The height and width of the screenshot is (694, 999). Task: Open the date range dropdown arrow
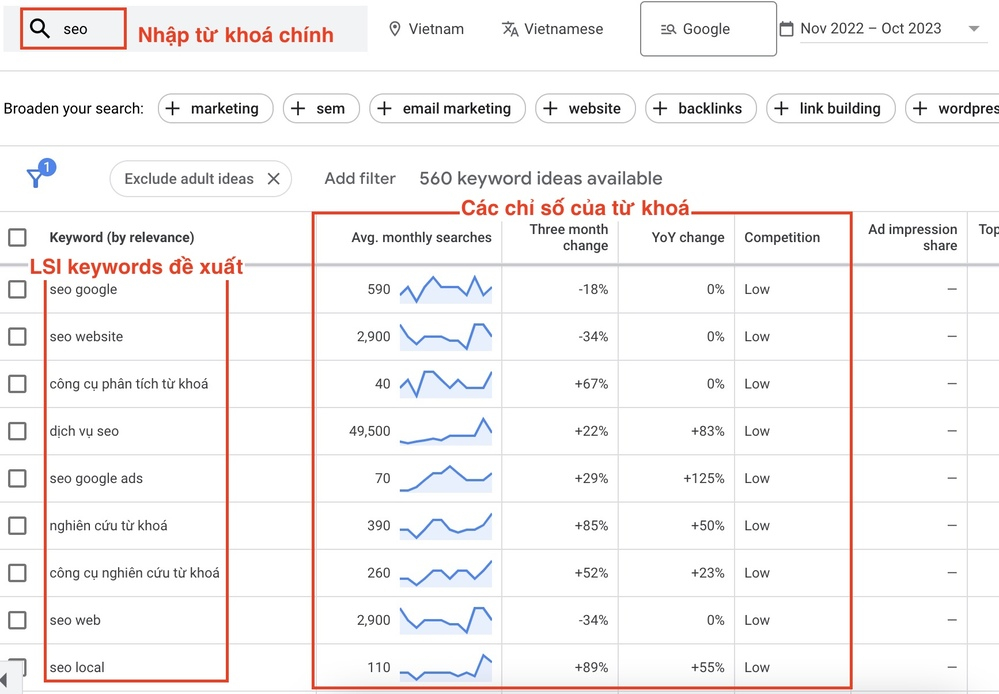(974, 29)
